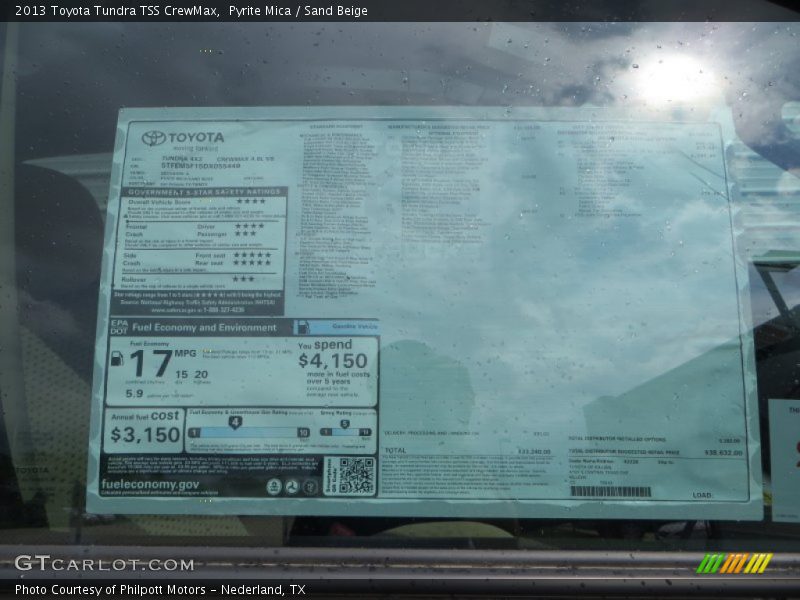This screenshot has width=800, height=600.
Task: Click the Side Crash Front seat stars
Action: pyautogui.click(x=252, y=255)
